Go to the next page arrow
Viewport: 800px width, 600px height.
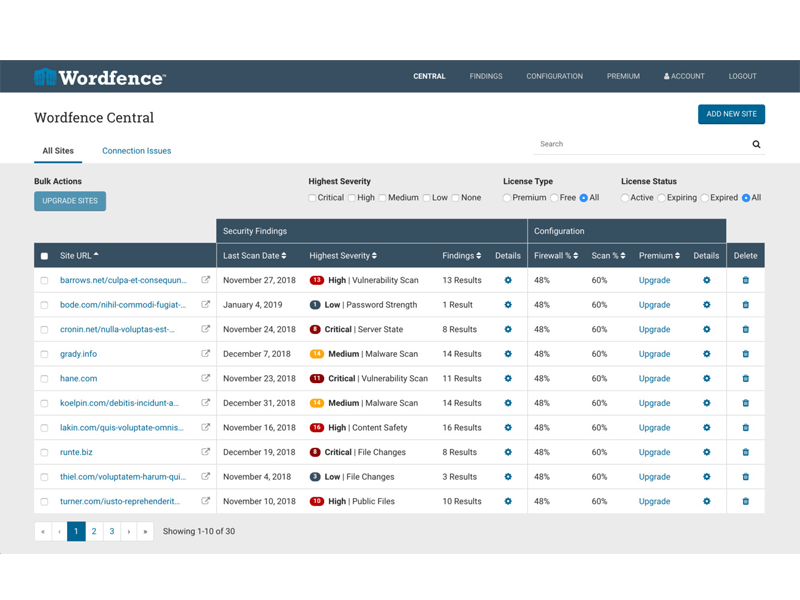click(x=129, y=532)
